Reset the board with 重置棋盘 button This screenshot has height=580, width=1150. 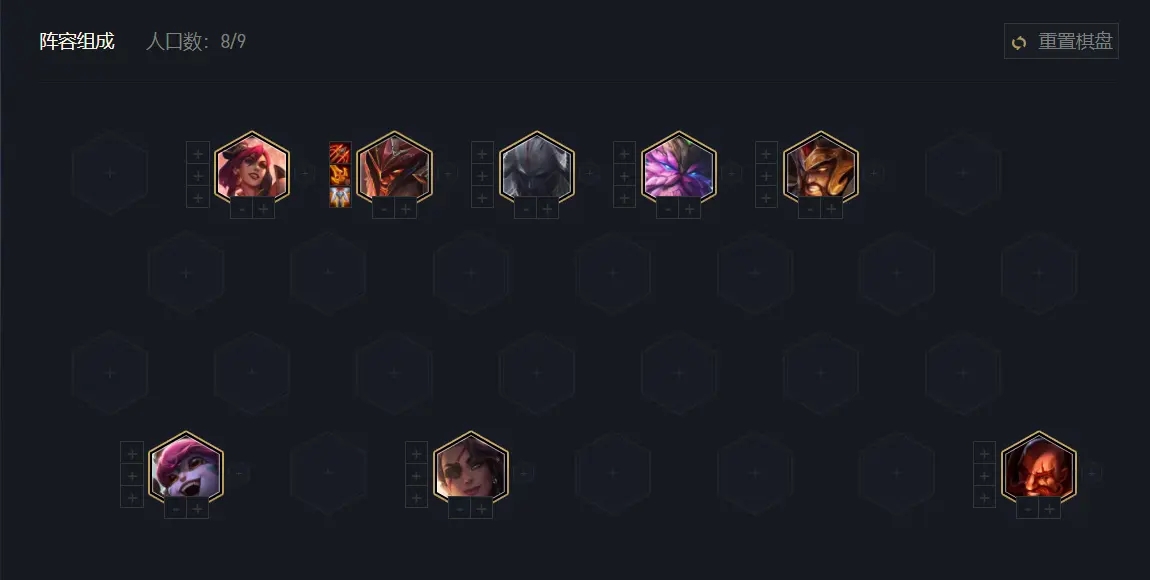point(1061,41)
